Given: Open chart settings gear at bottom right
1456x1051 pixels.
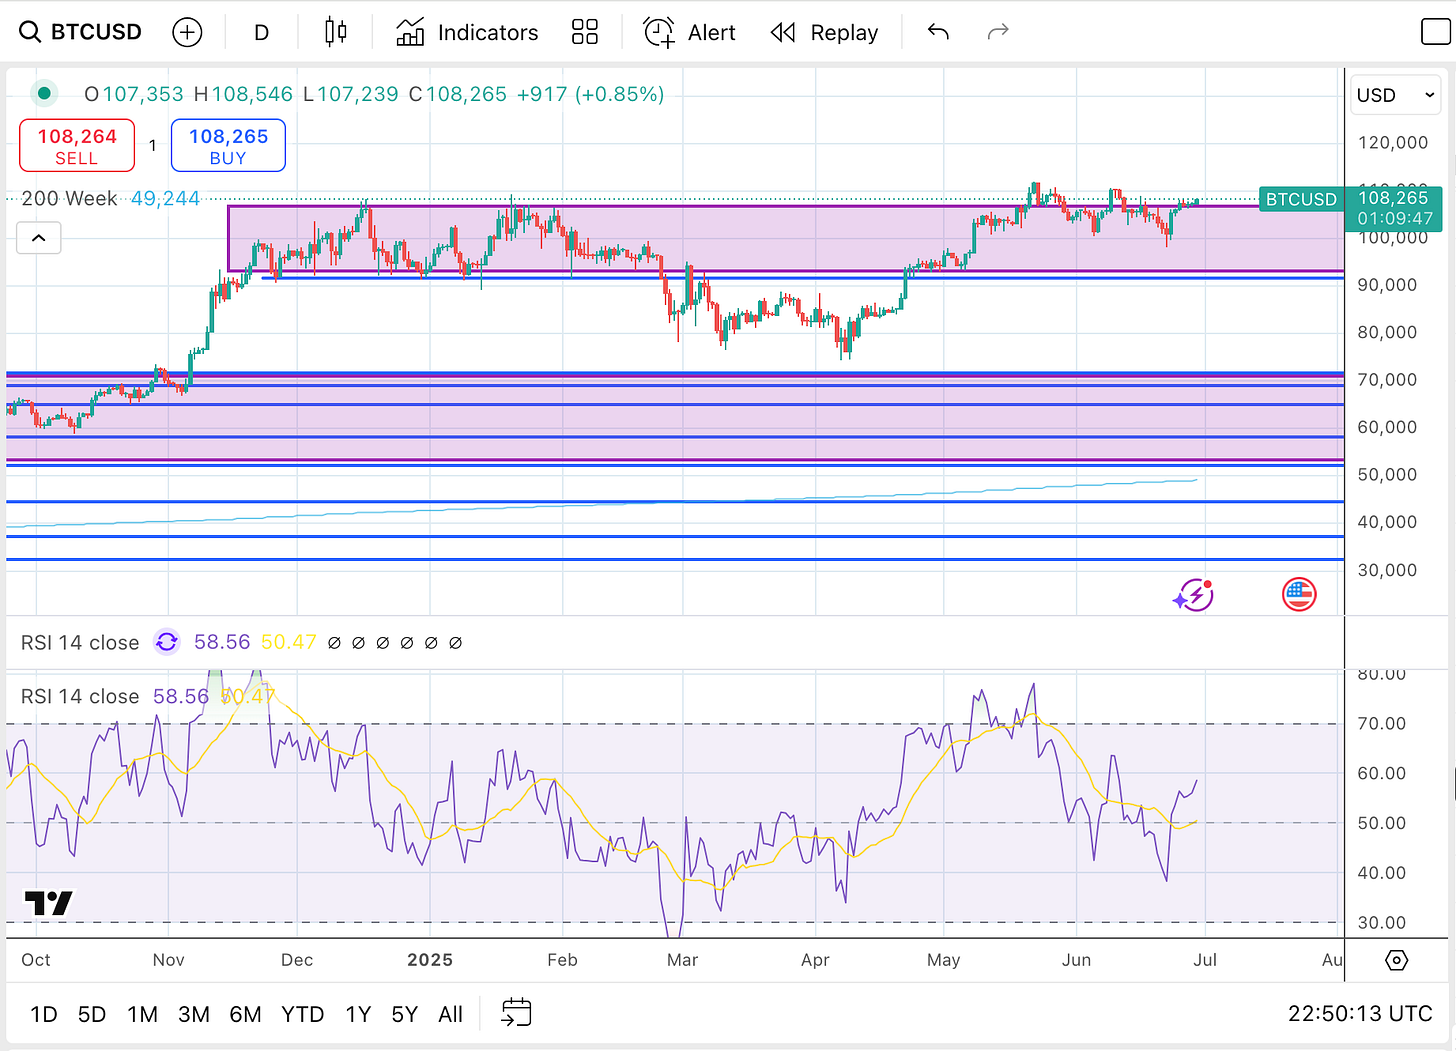Looking at the screenshot, I should click(1397, 960).
